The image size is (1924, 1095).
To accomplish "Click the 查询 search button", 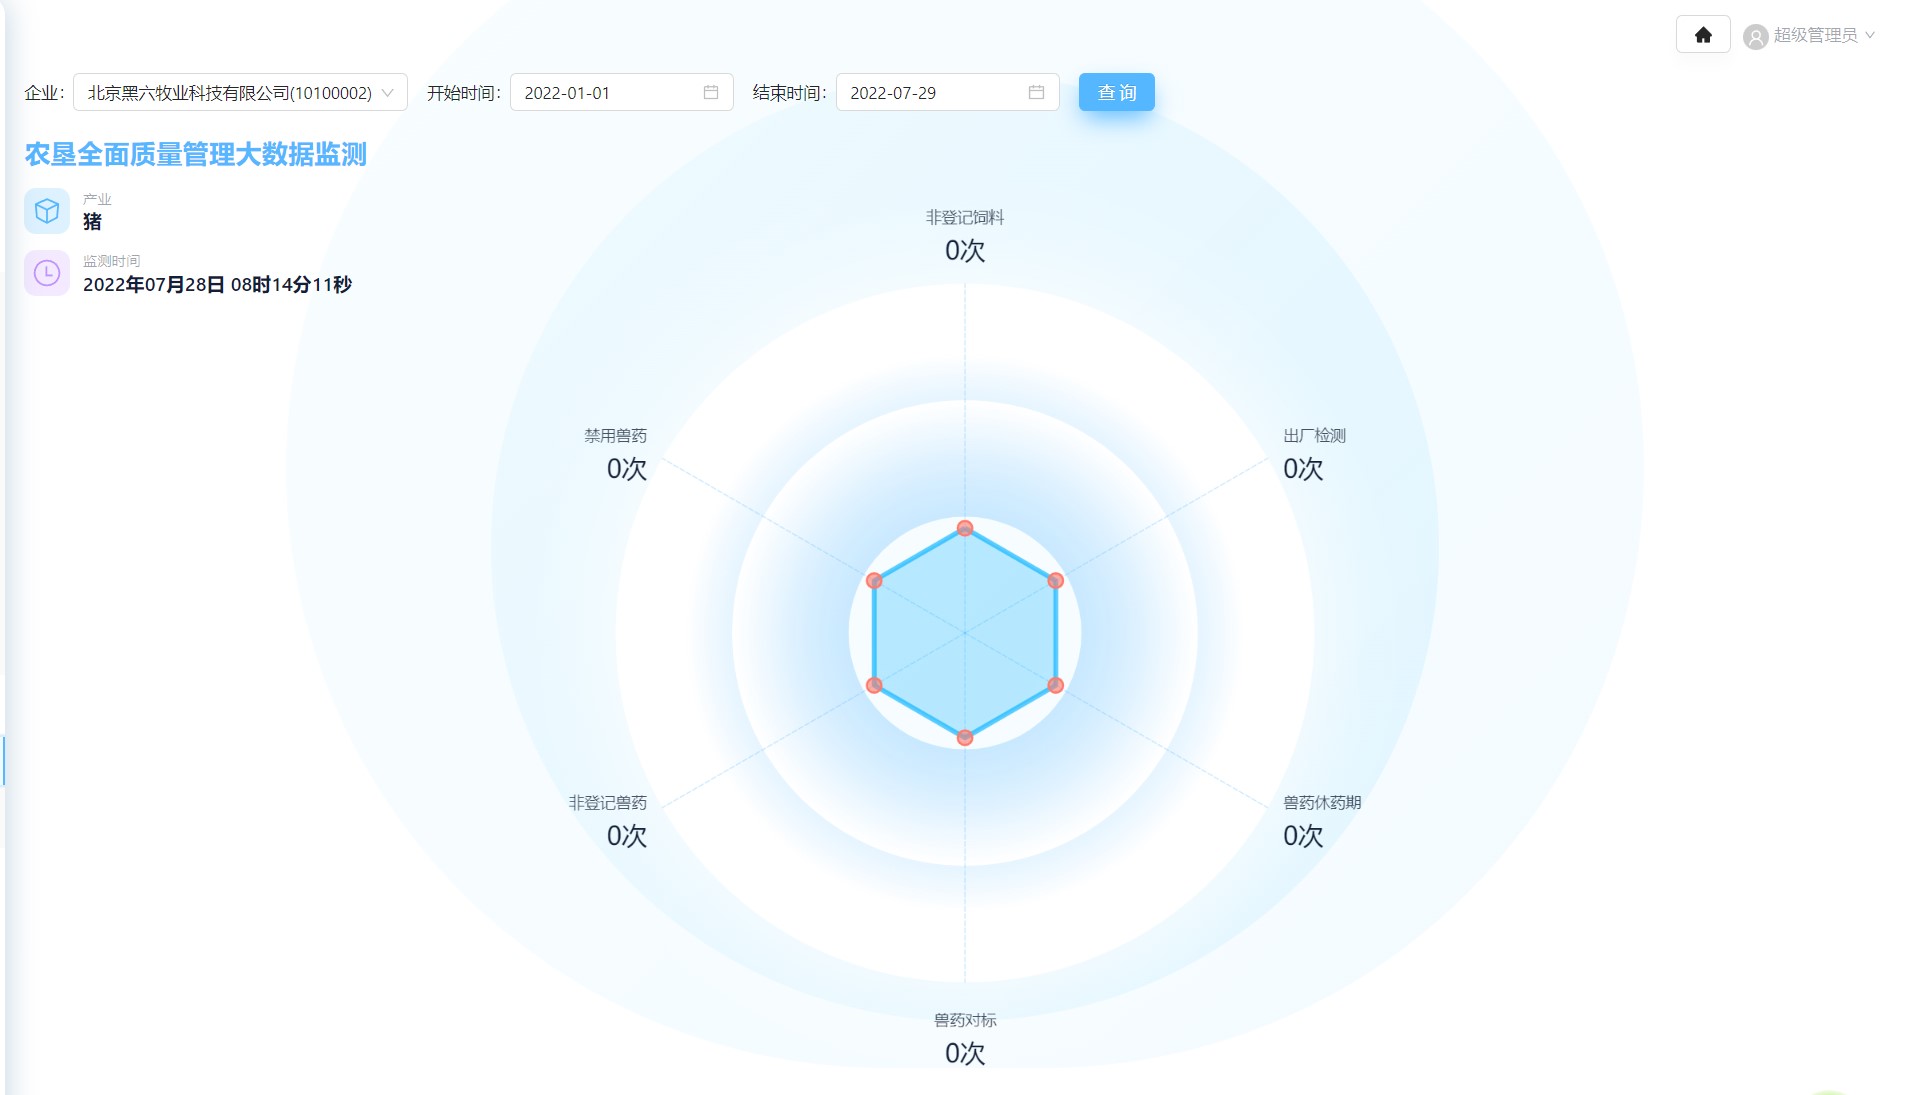I will (1116, 92).
